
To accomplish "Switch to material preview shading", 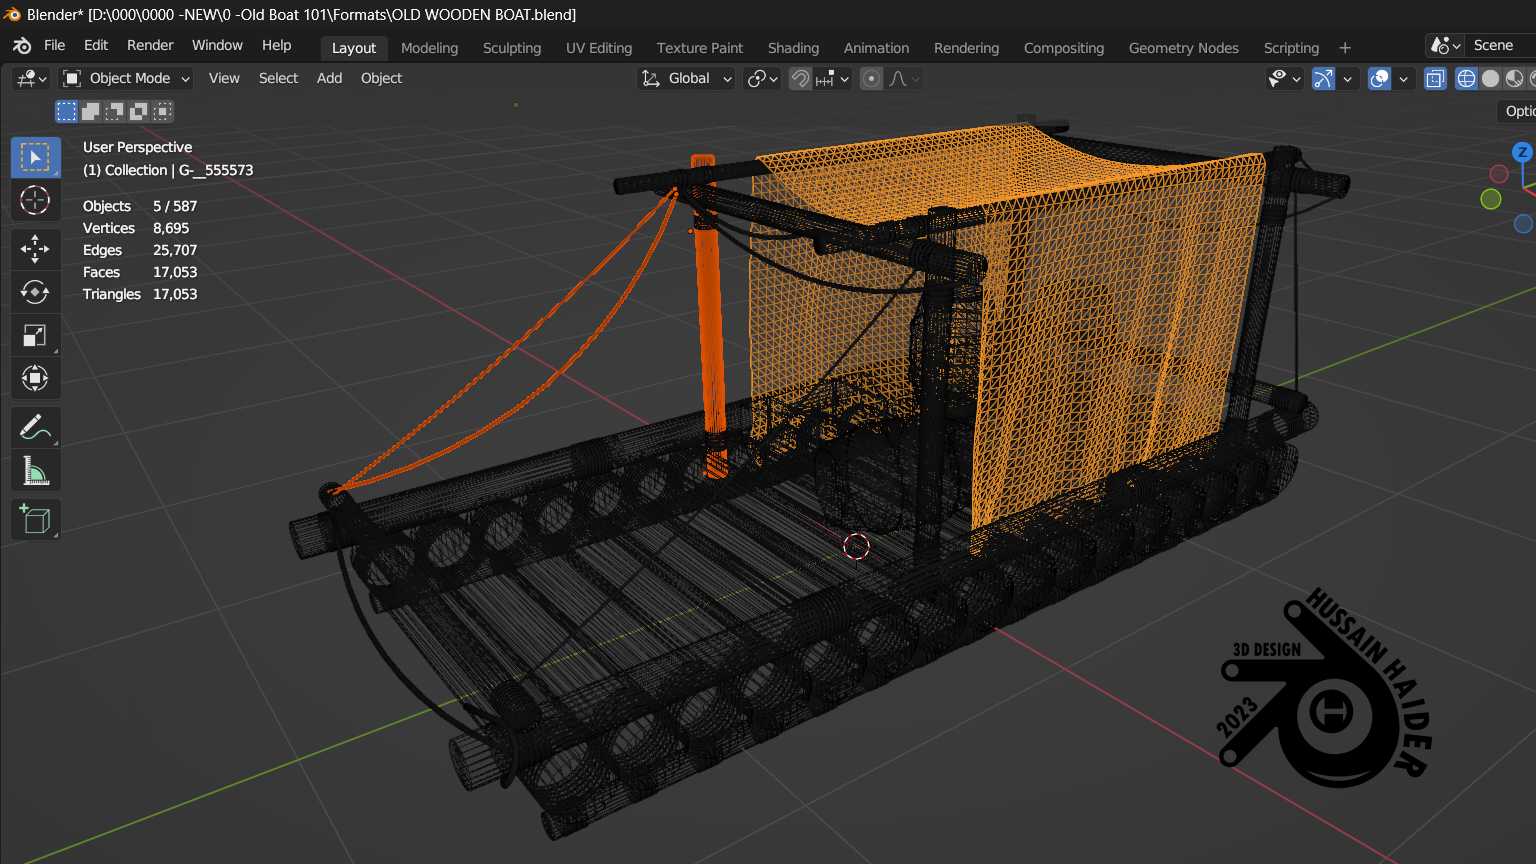I will (1514, 78).
